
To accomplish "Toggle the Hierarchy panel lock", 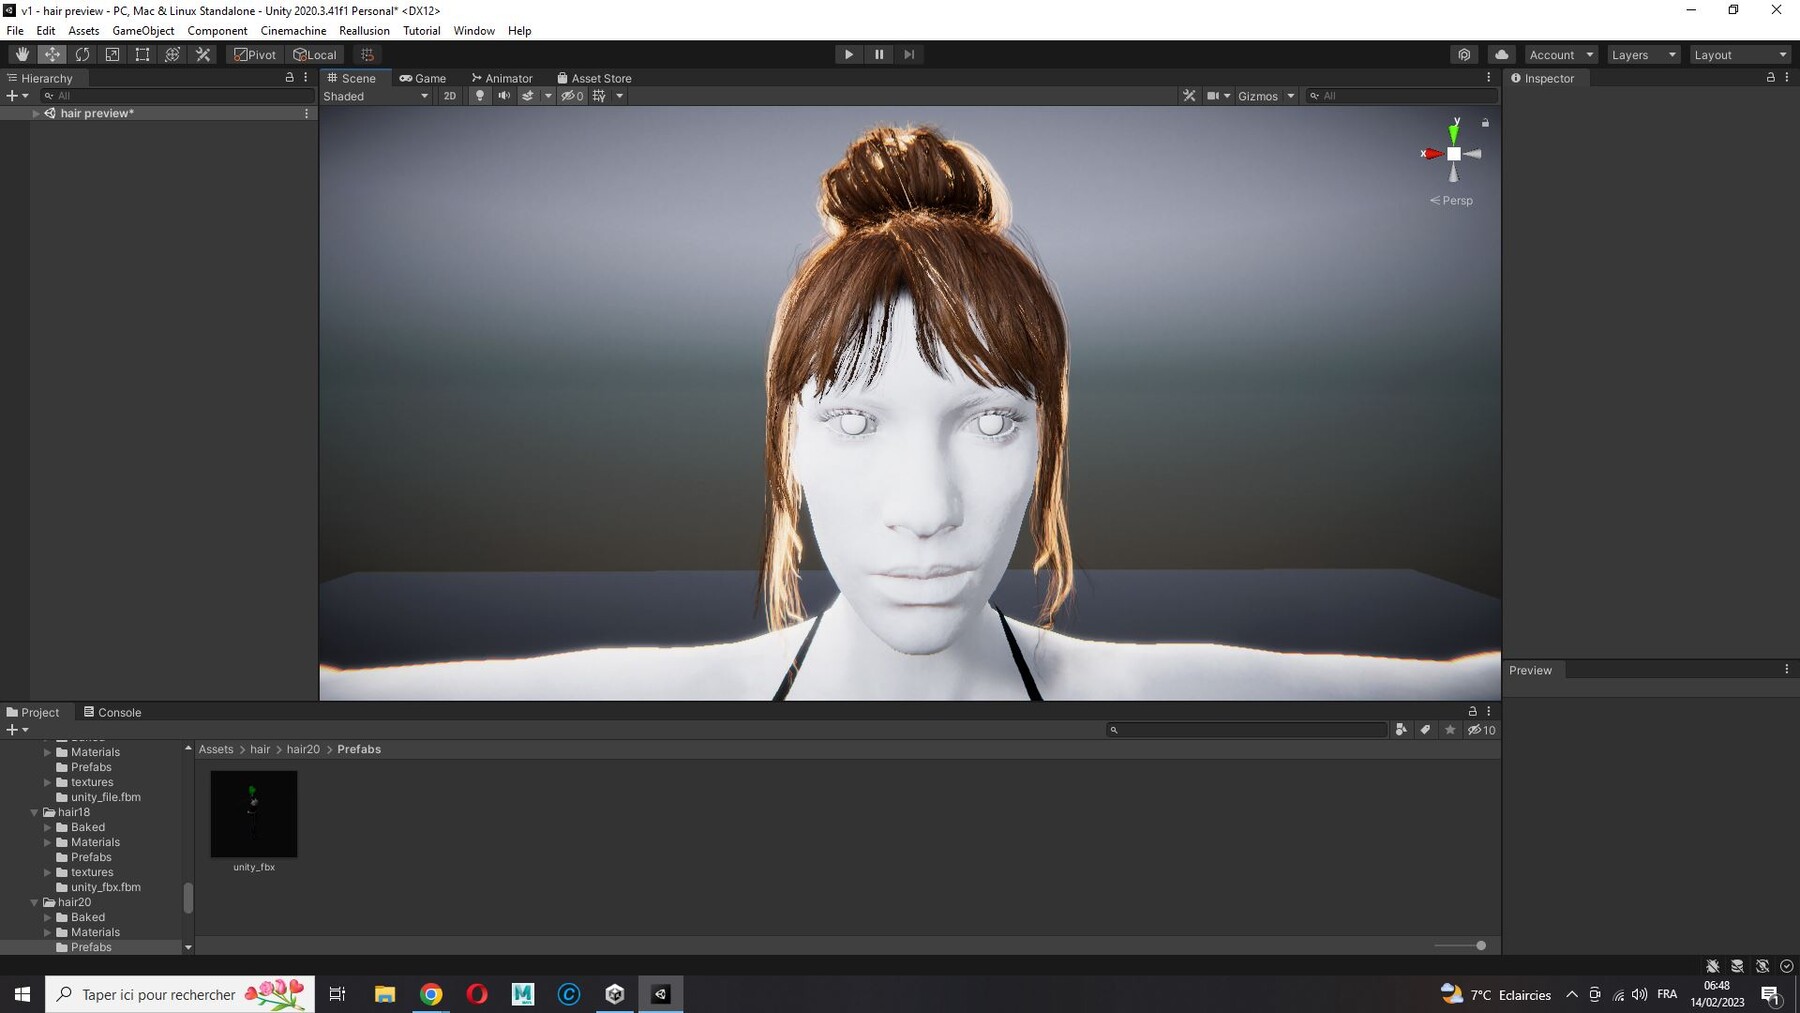I will pos(290,77).
